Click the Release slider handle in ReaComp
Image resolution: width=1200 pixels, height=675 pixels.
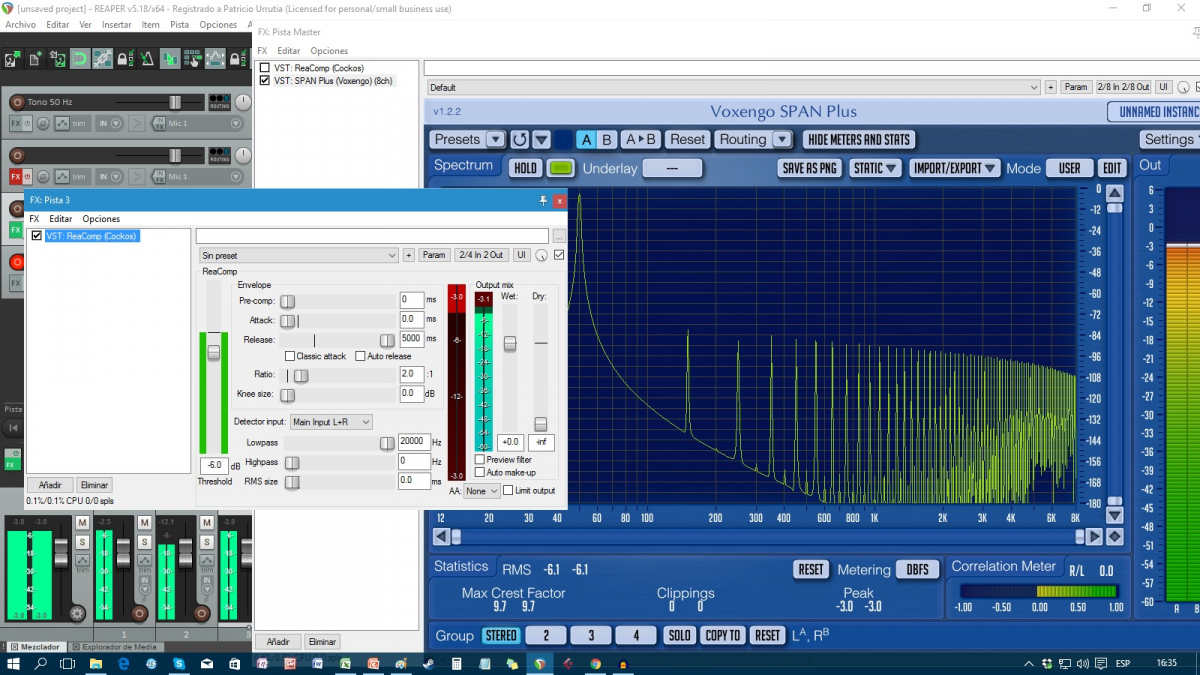point(387,340)
